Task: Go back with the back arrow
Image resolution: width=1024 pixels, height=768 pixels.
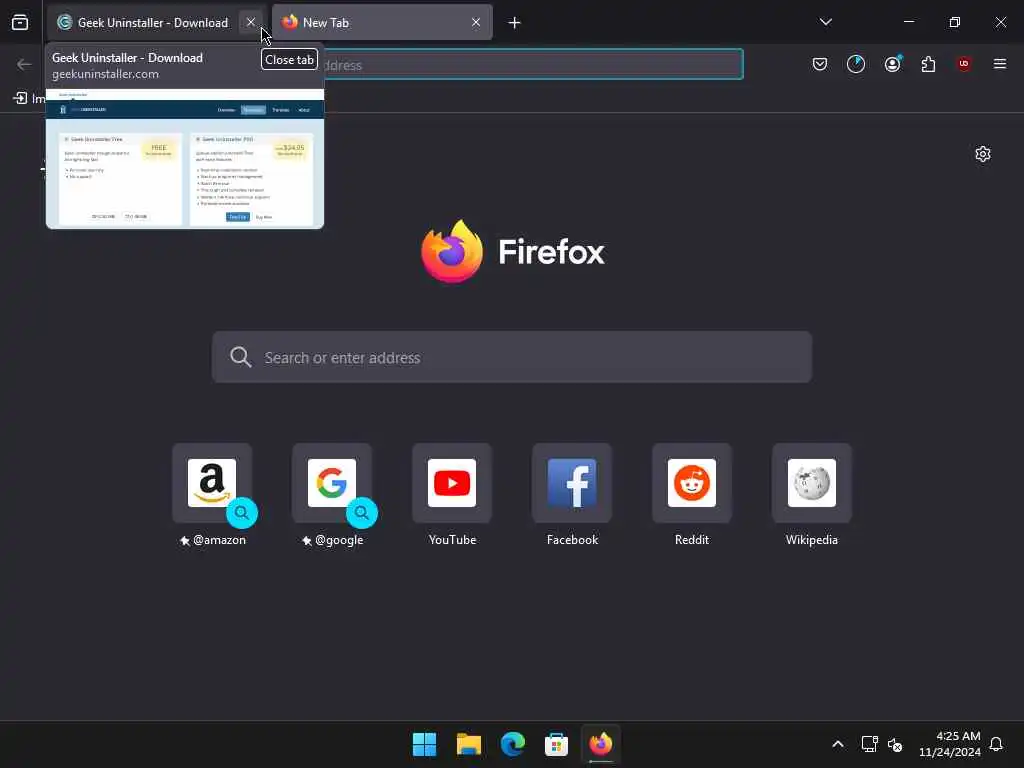Action: [24, 64]
